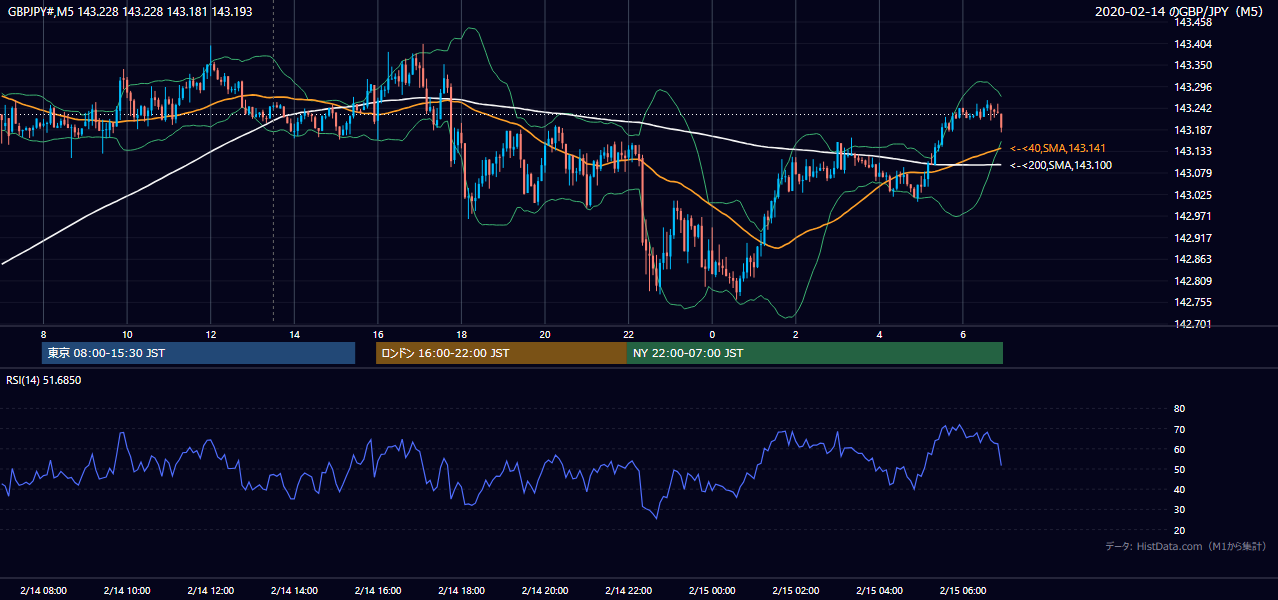Click RSI level 60 on scale
The height and width of the screenshot is (600, 1278).
(x=1180, y=449)
